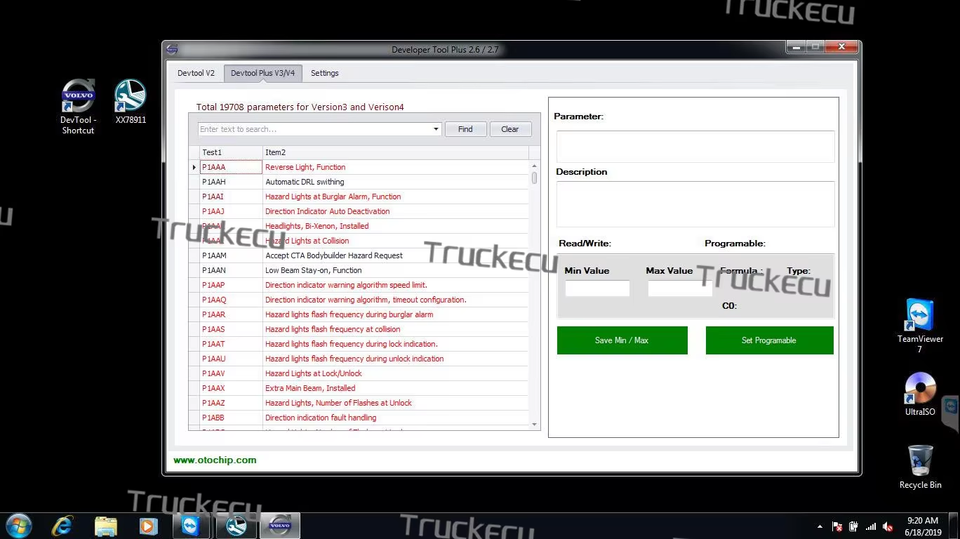This screenshot has width=960, height=539.
Task: Select the P1AAS cell
Action: pos(231,329)
